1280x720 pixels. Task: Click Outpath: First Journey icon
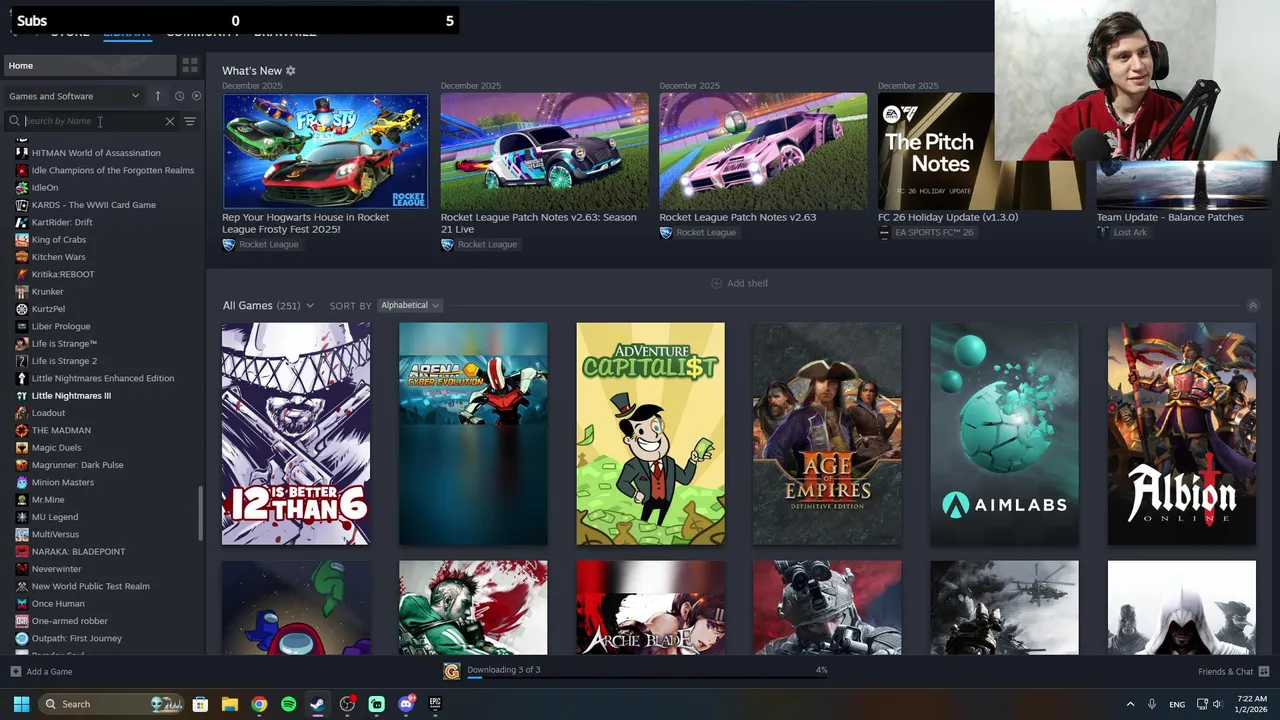(x=22, y=638)
